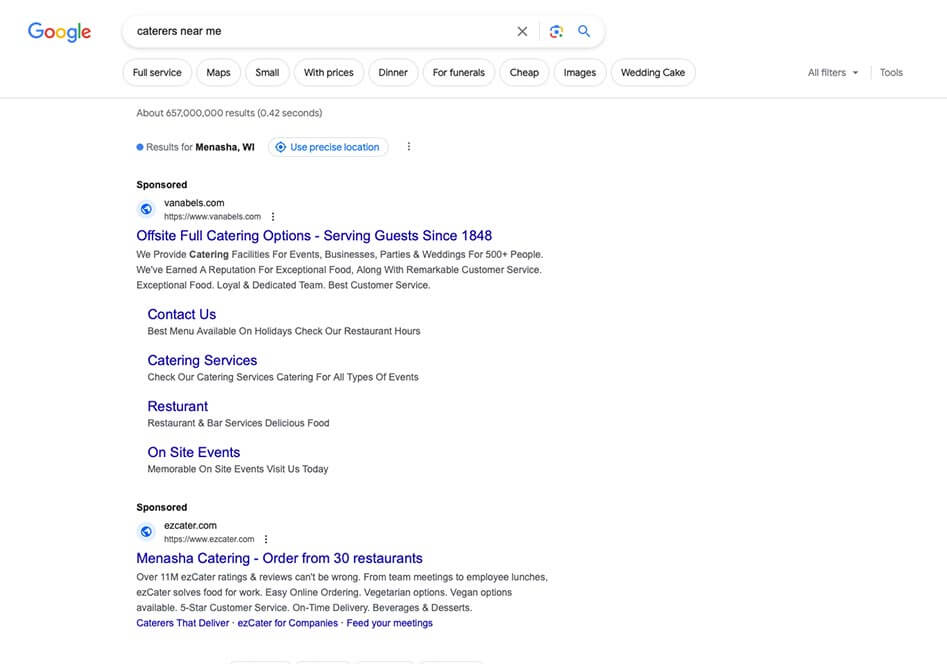Choose the Wedding Cake filter chip

652,73
